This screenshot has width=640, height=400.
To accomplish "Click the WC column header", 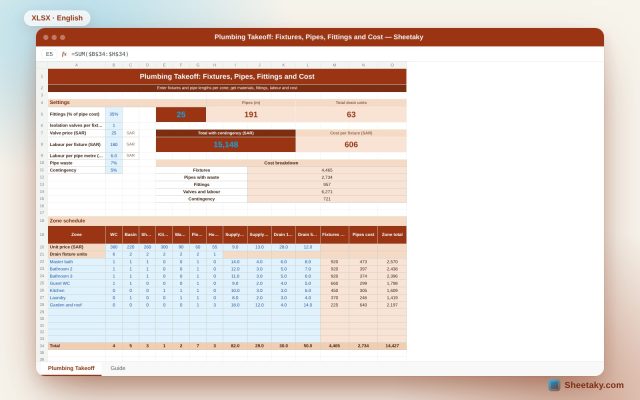I will pyautogui.click(x=114, y=235).
